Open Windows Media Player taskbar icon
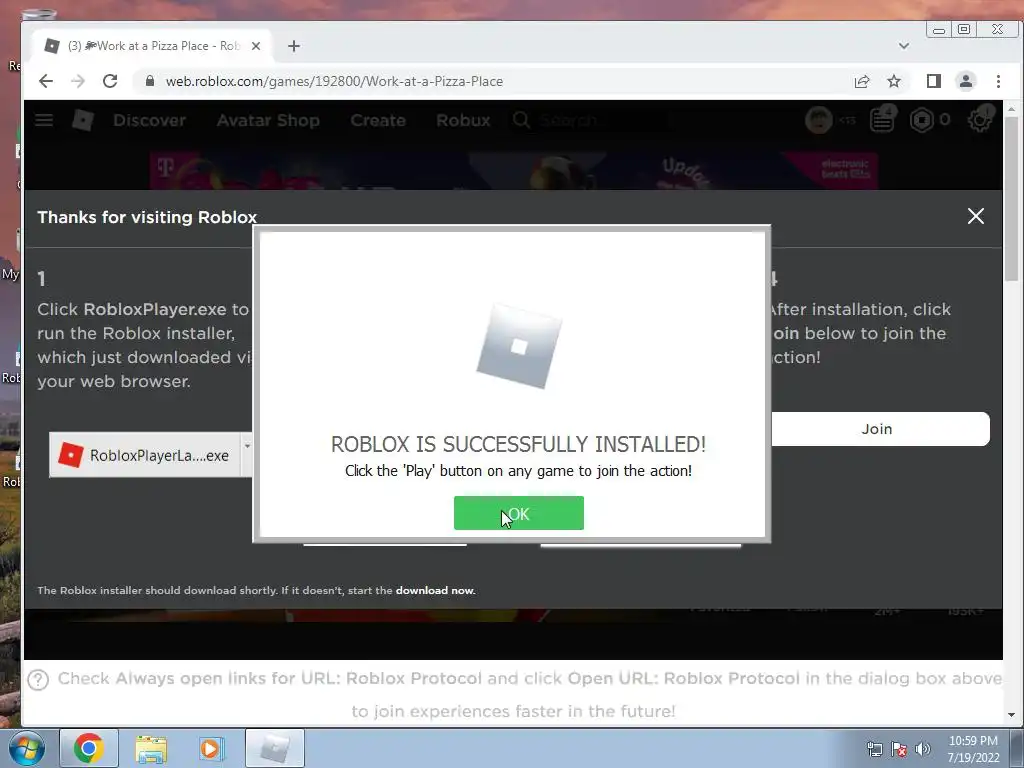The image size is (1024, 768). (211, 748)
